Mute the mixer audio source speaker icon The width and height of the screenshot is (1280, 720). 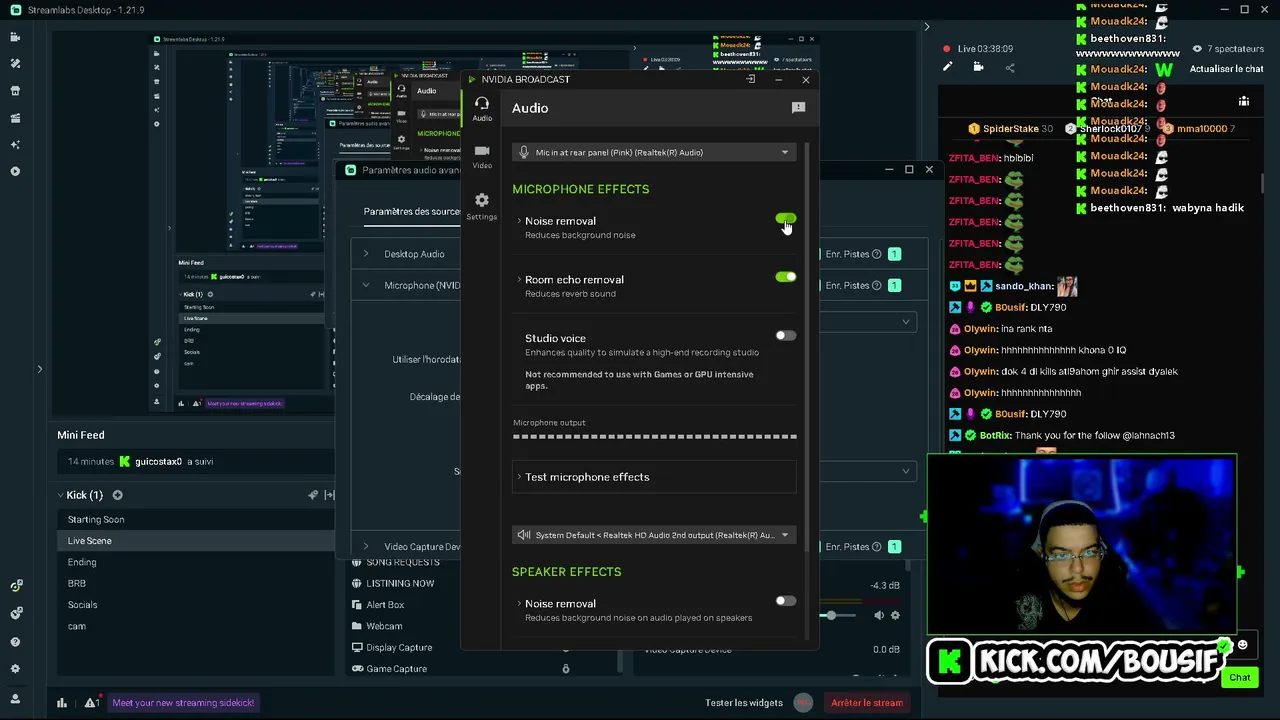pyautogui.click(x=879, y=616)
